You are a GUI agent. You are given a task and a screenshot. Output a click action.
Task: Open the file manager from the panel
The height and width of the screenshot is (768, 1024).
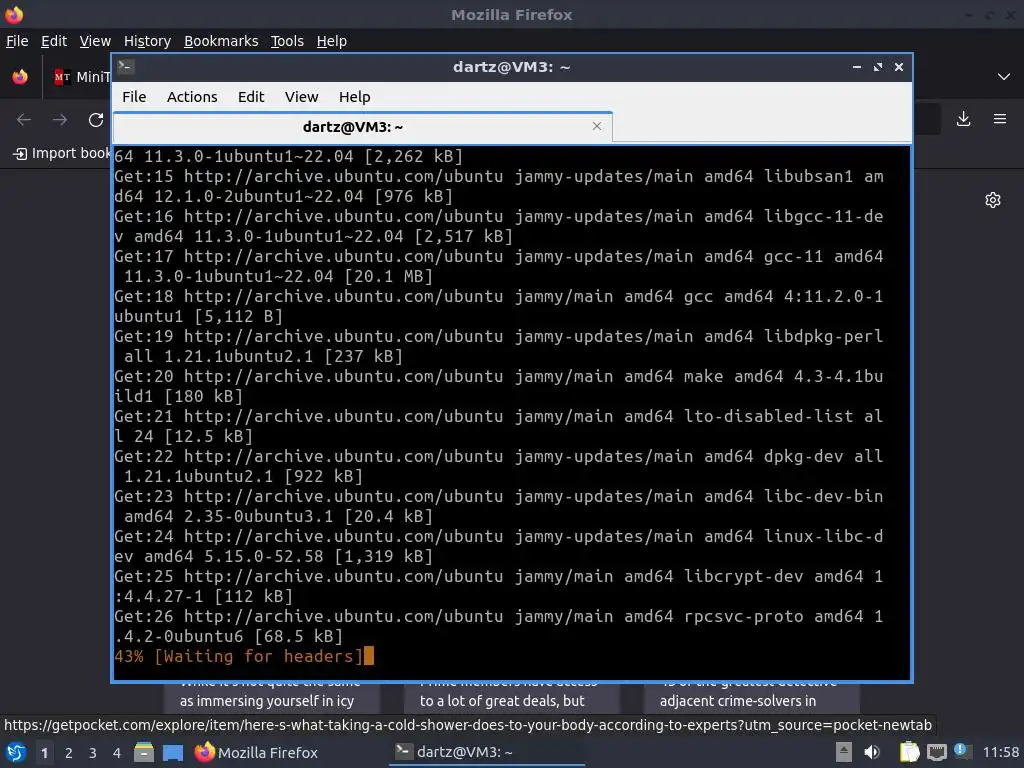tap(144, 752)
